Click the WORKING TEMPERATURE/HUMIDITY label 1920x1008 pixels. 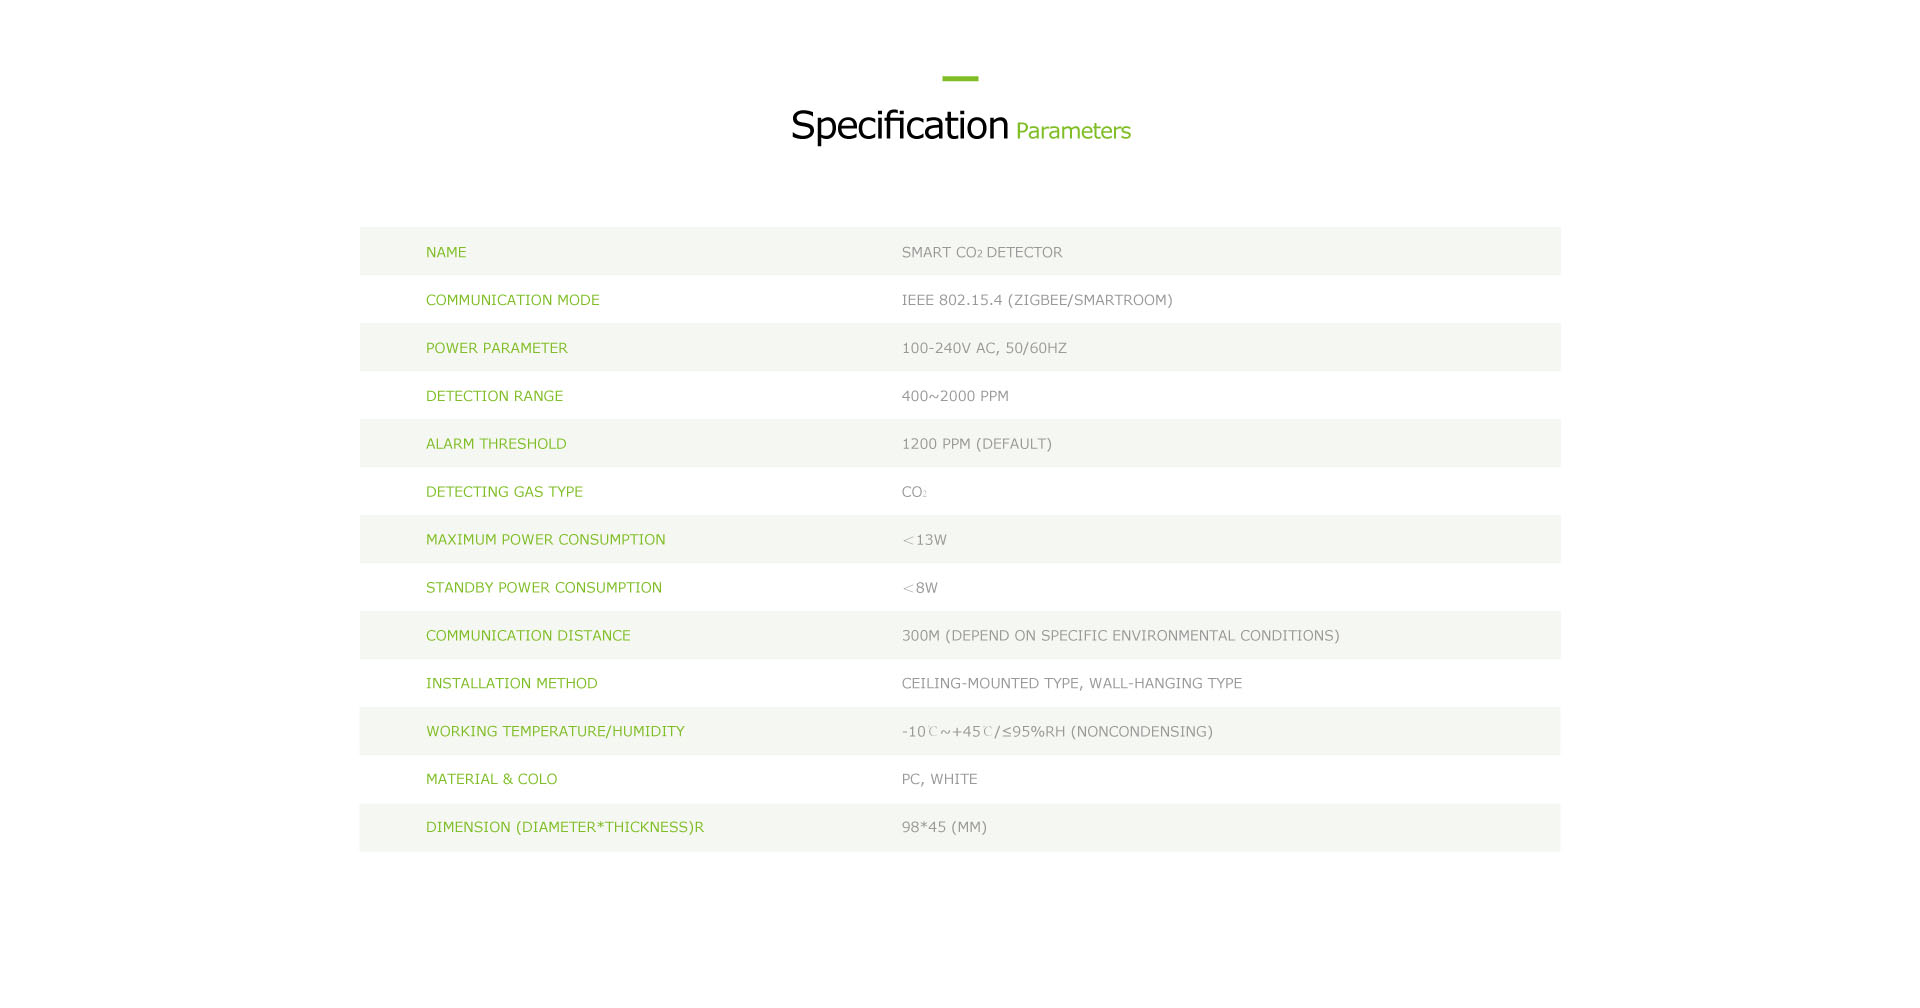point(555,732)
